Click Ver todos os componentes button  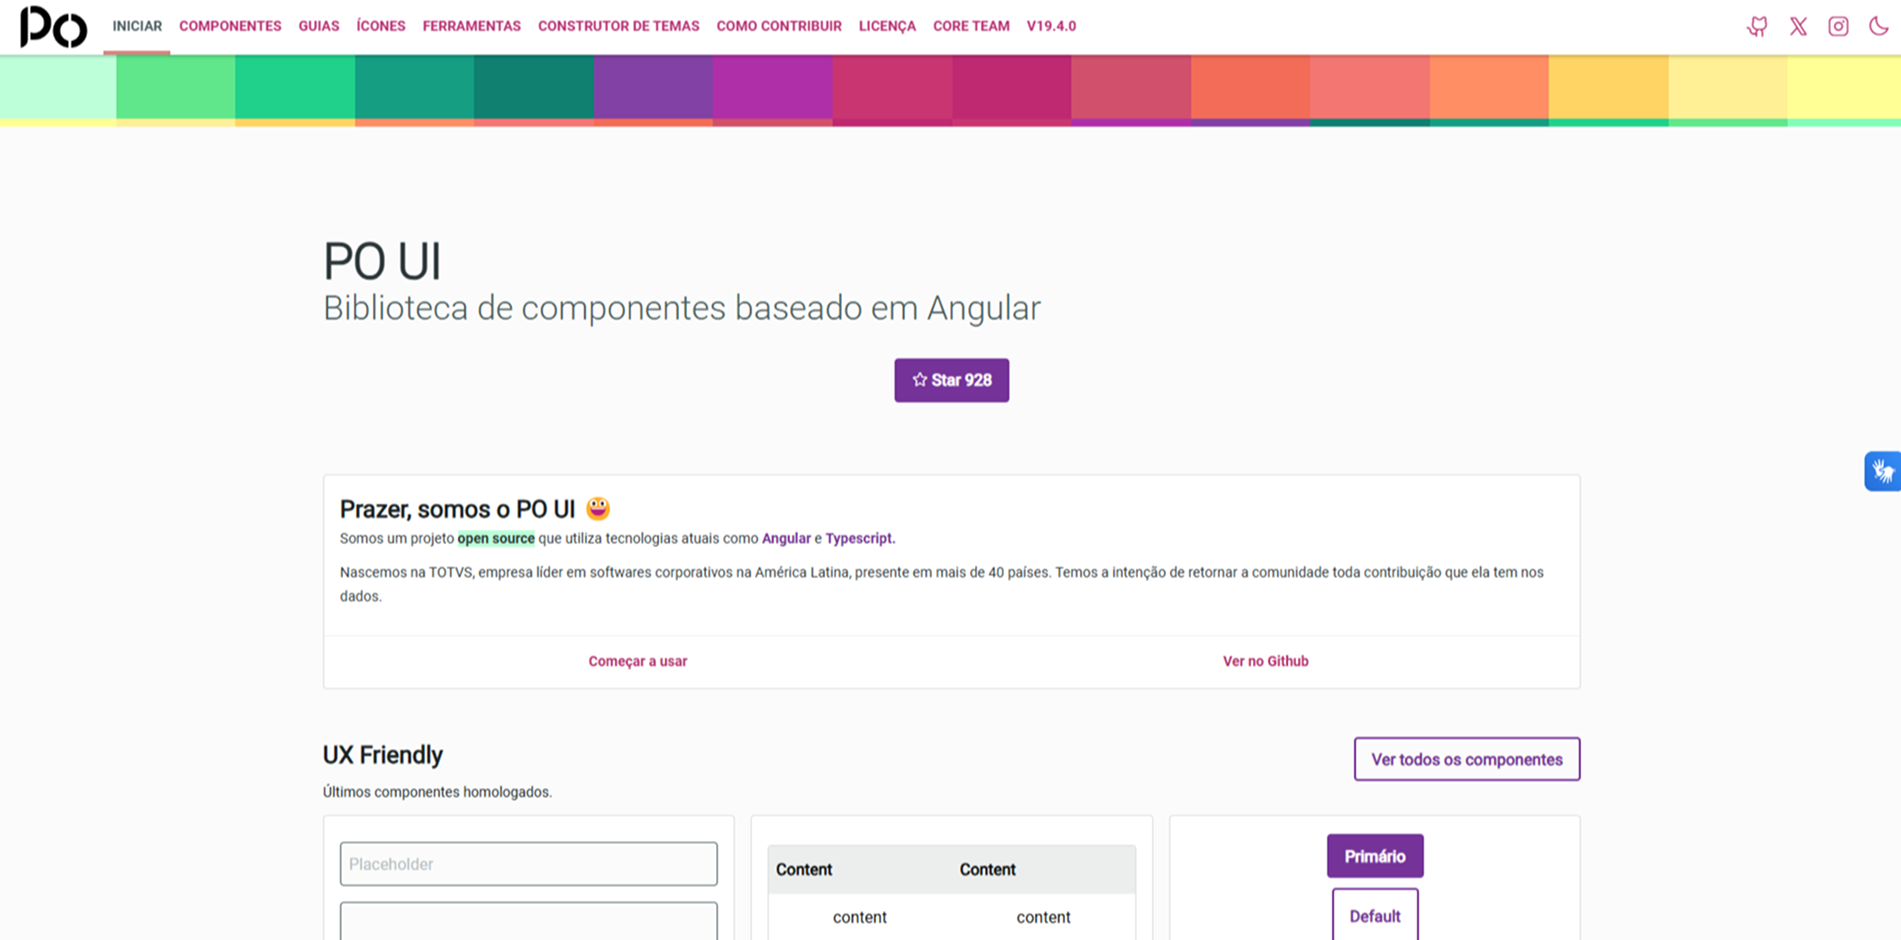coord(1467,759)
